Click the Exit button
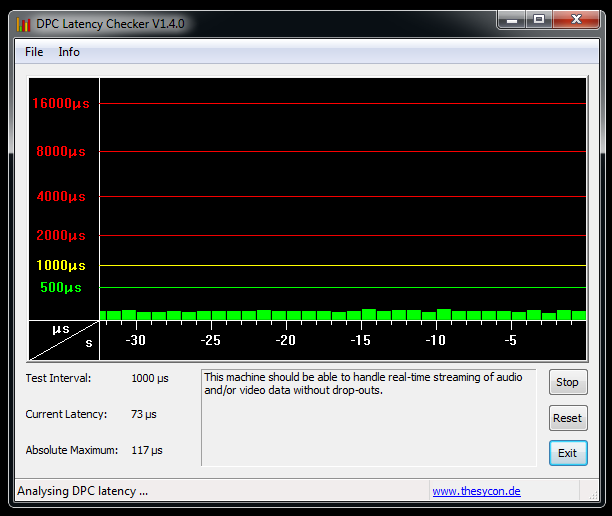 pyautogui.click(x=567, y=453)
